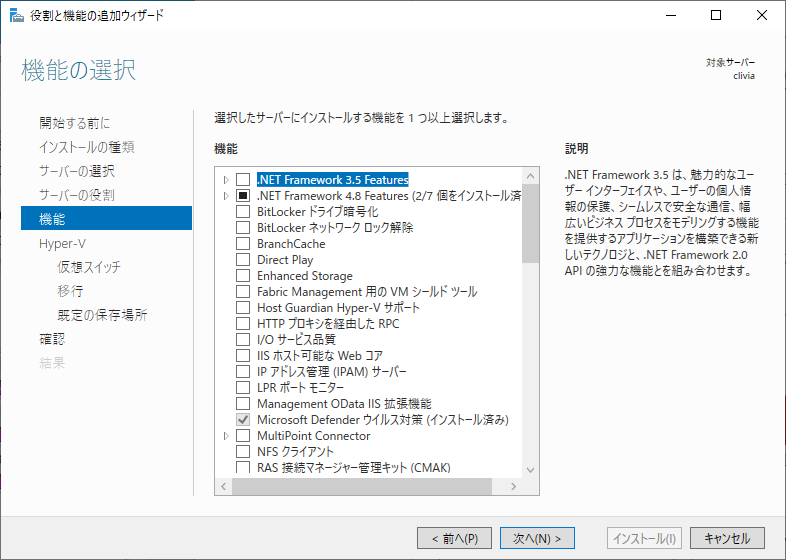The height and width of the screenshot is (560, 786).
Task: Open 確認 step in sidebar
Action: point(52,339)
